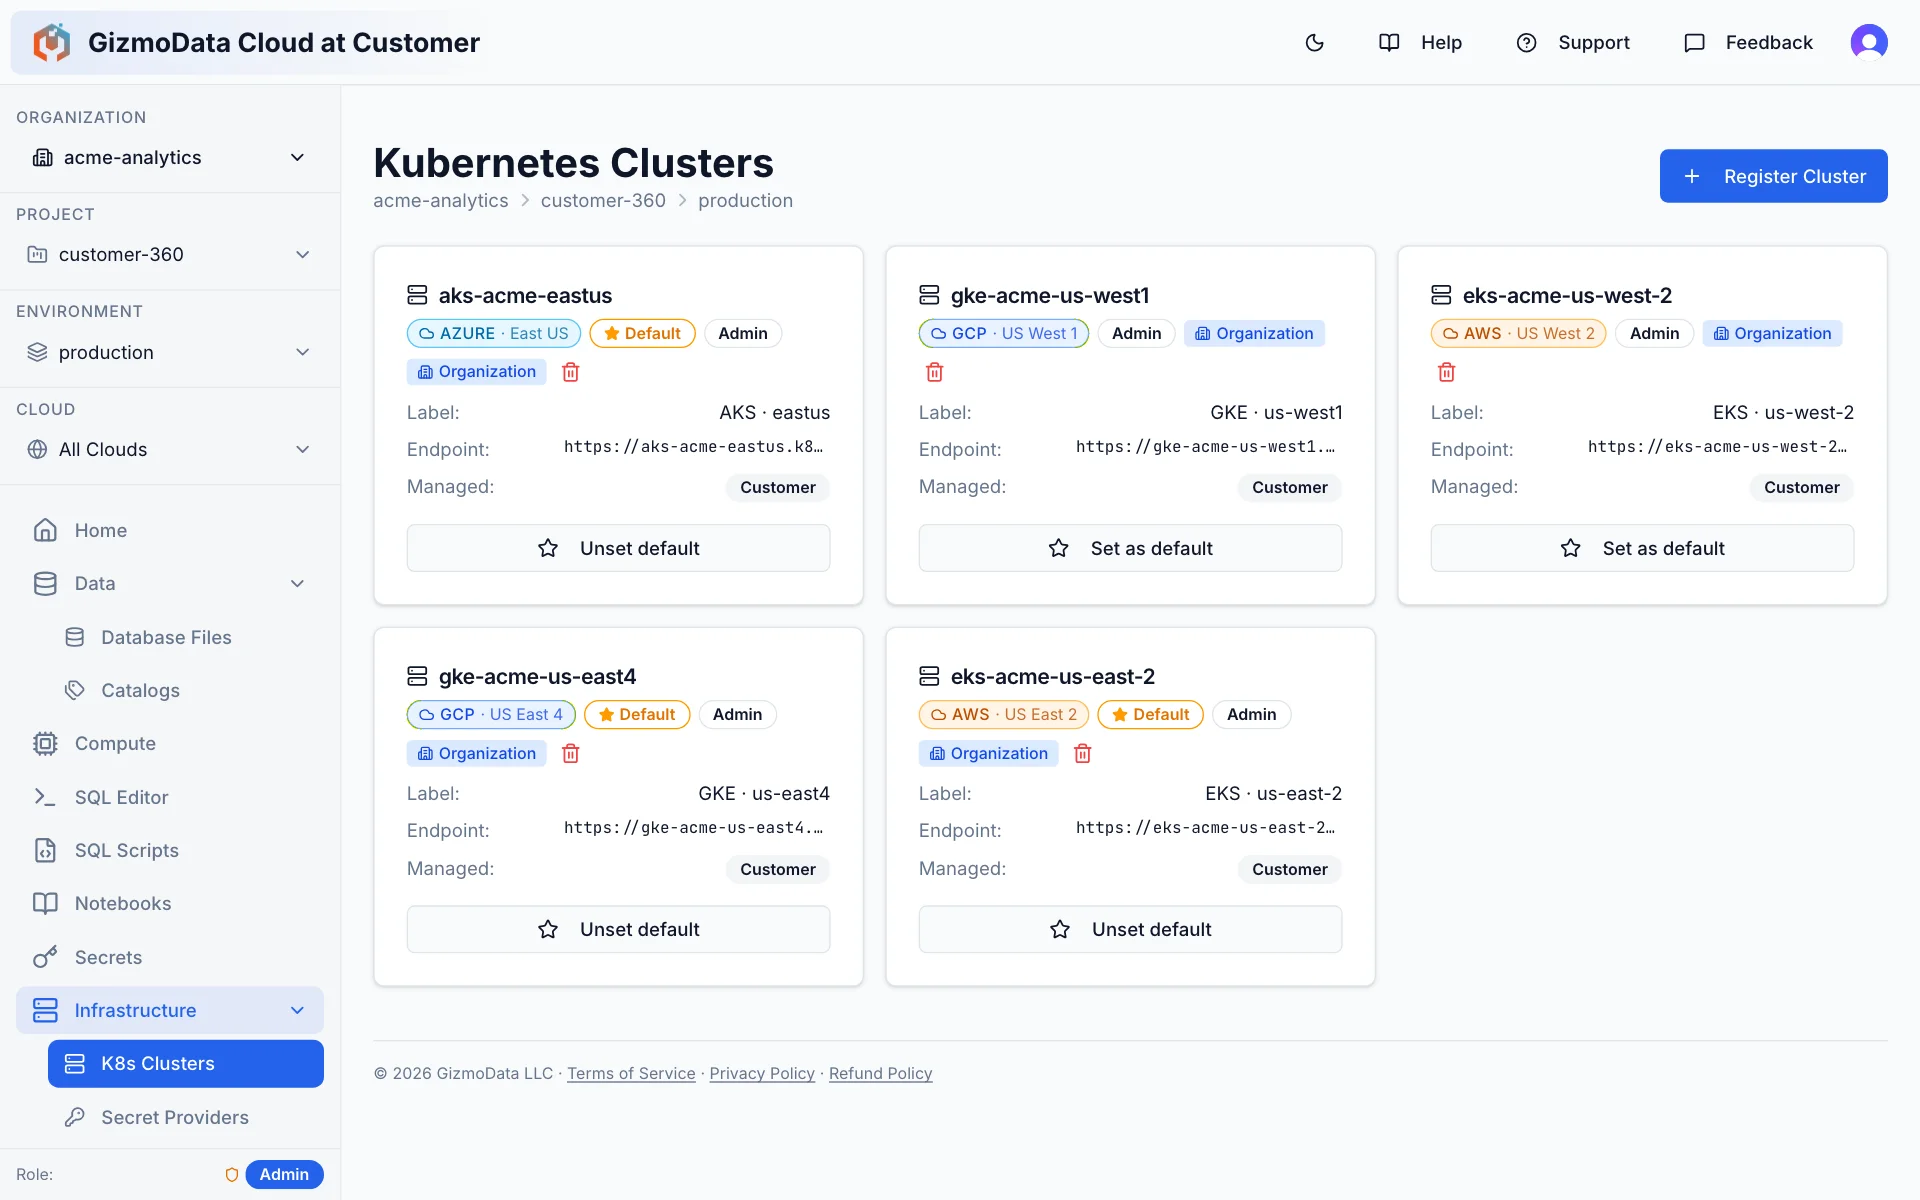1920x1200 pixels.
Task: Click the SQL Scripts file icon
Action: [x=45, y=850]
